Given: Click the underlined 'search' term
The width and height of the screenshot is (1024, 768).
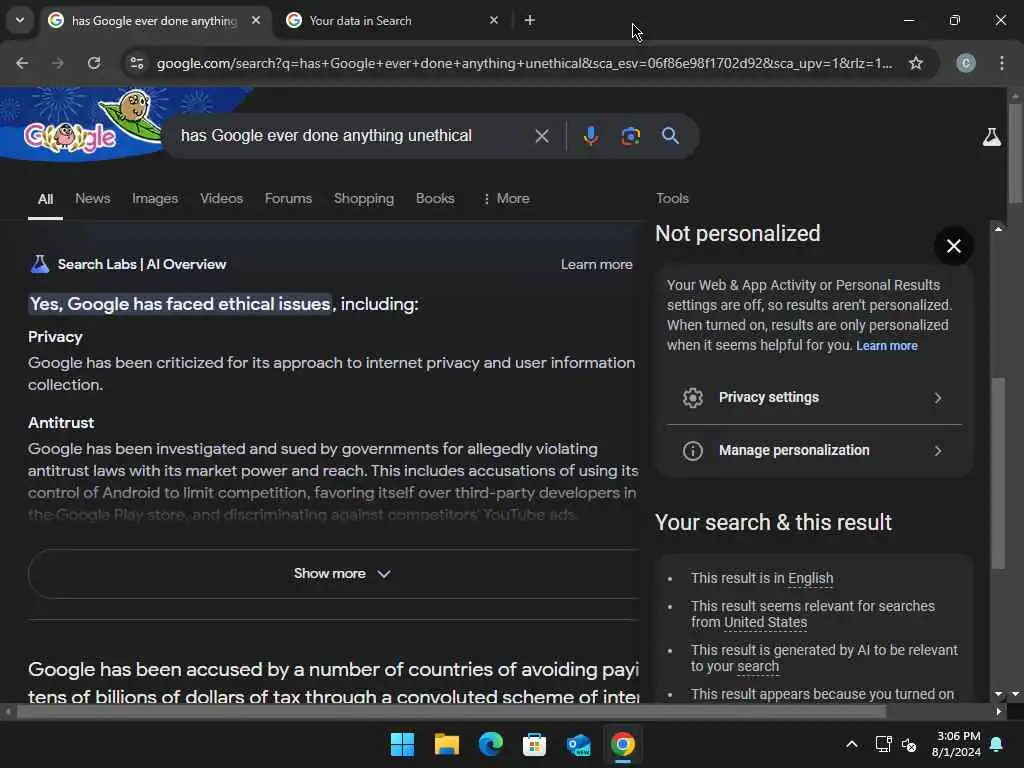Looking at the screenshot, I should click(x=758, y=666).
